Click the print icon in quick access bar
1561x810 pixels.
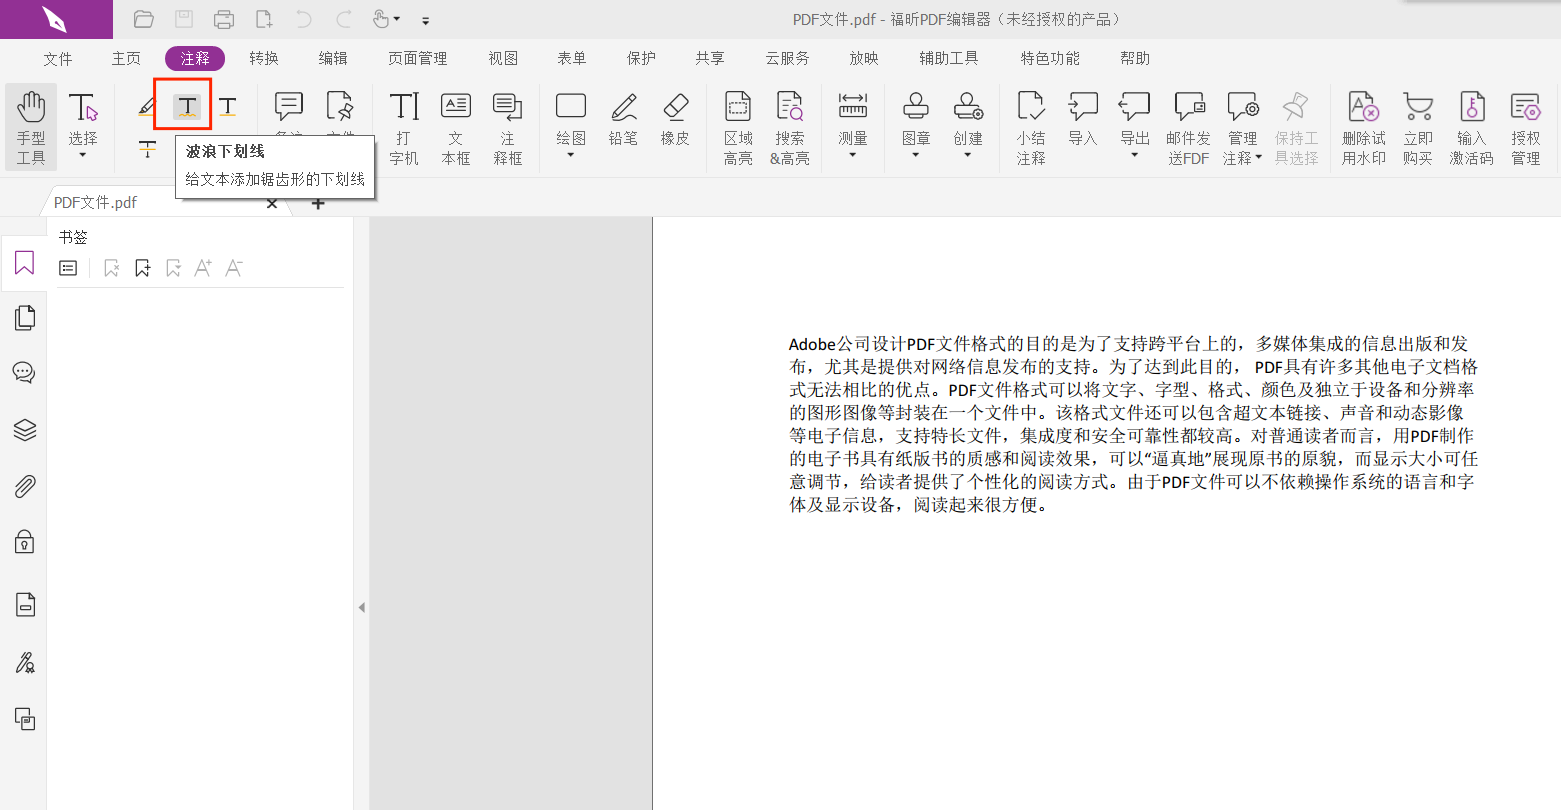224,19
